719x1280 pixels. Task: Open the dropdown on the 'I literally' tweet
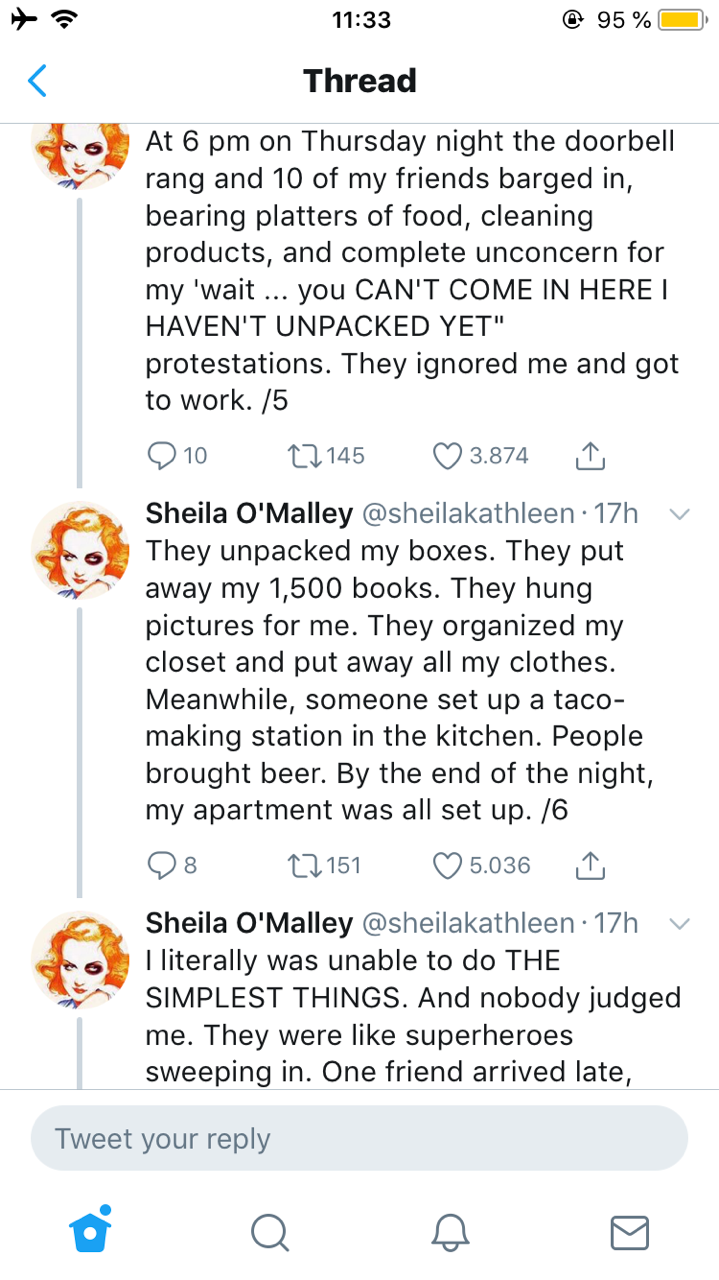[x=679, y=923]
